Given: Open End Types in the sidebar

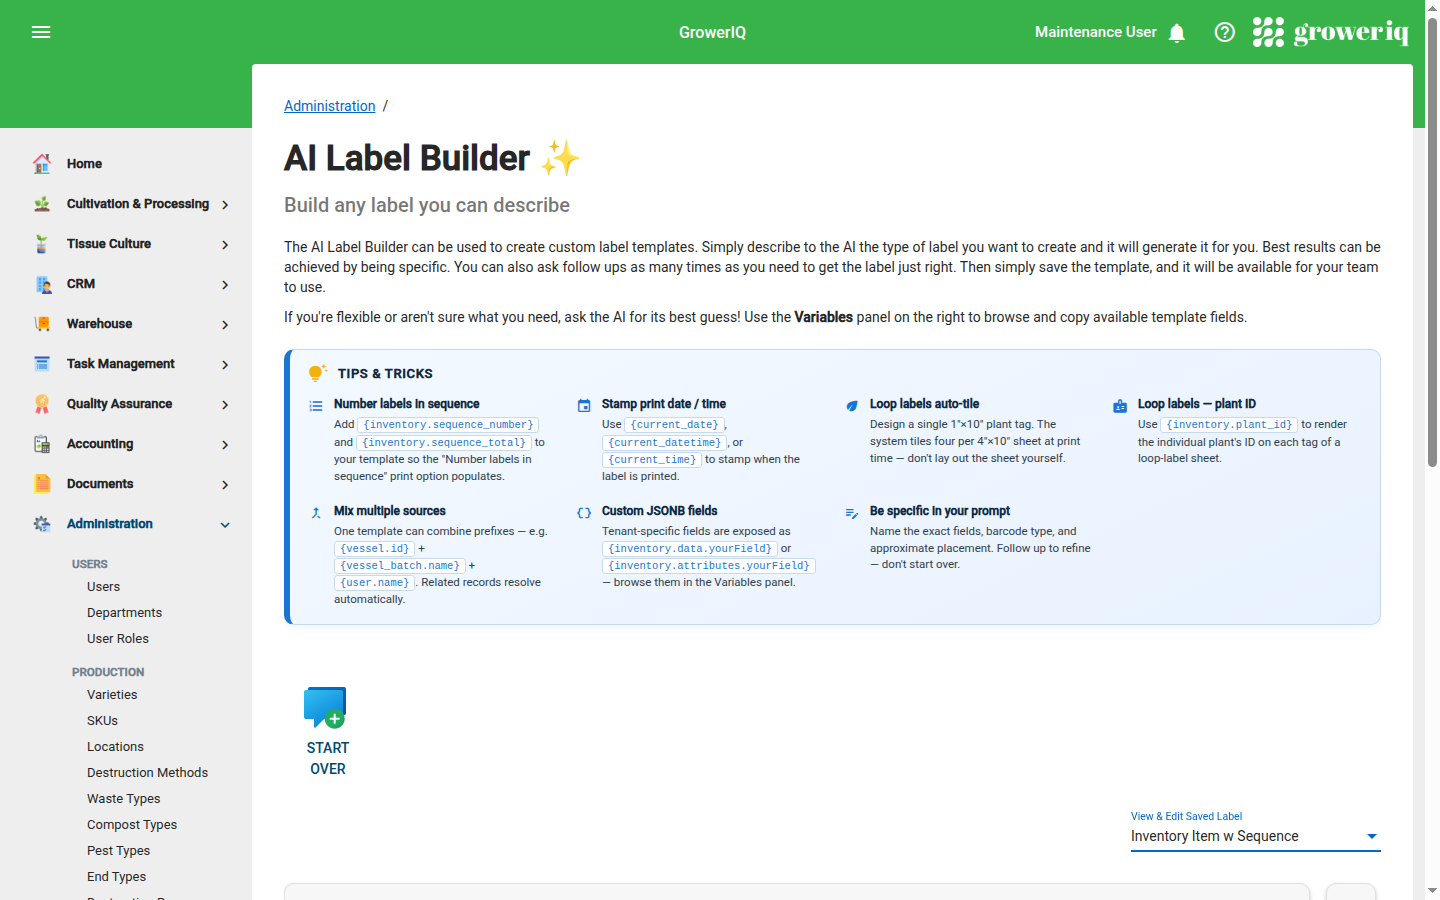Looking at the screenshot, I should click(116, 877).
